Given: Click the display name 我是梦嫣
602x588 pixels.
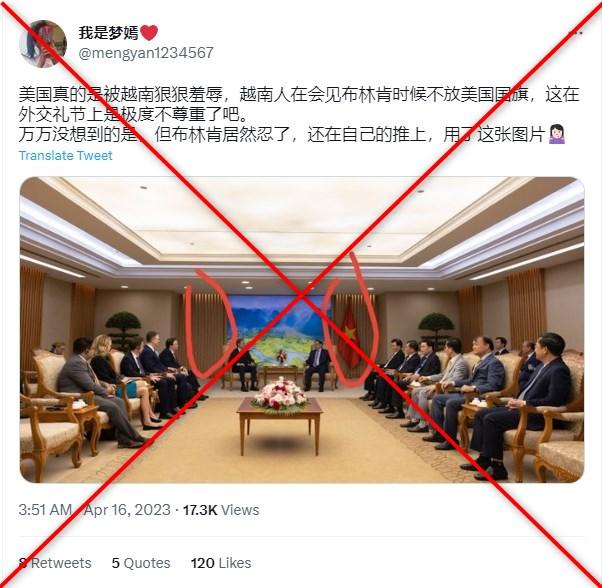Looking at the screenshot, I should click(108, 33).
